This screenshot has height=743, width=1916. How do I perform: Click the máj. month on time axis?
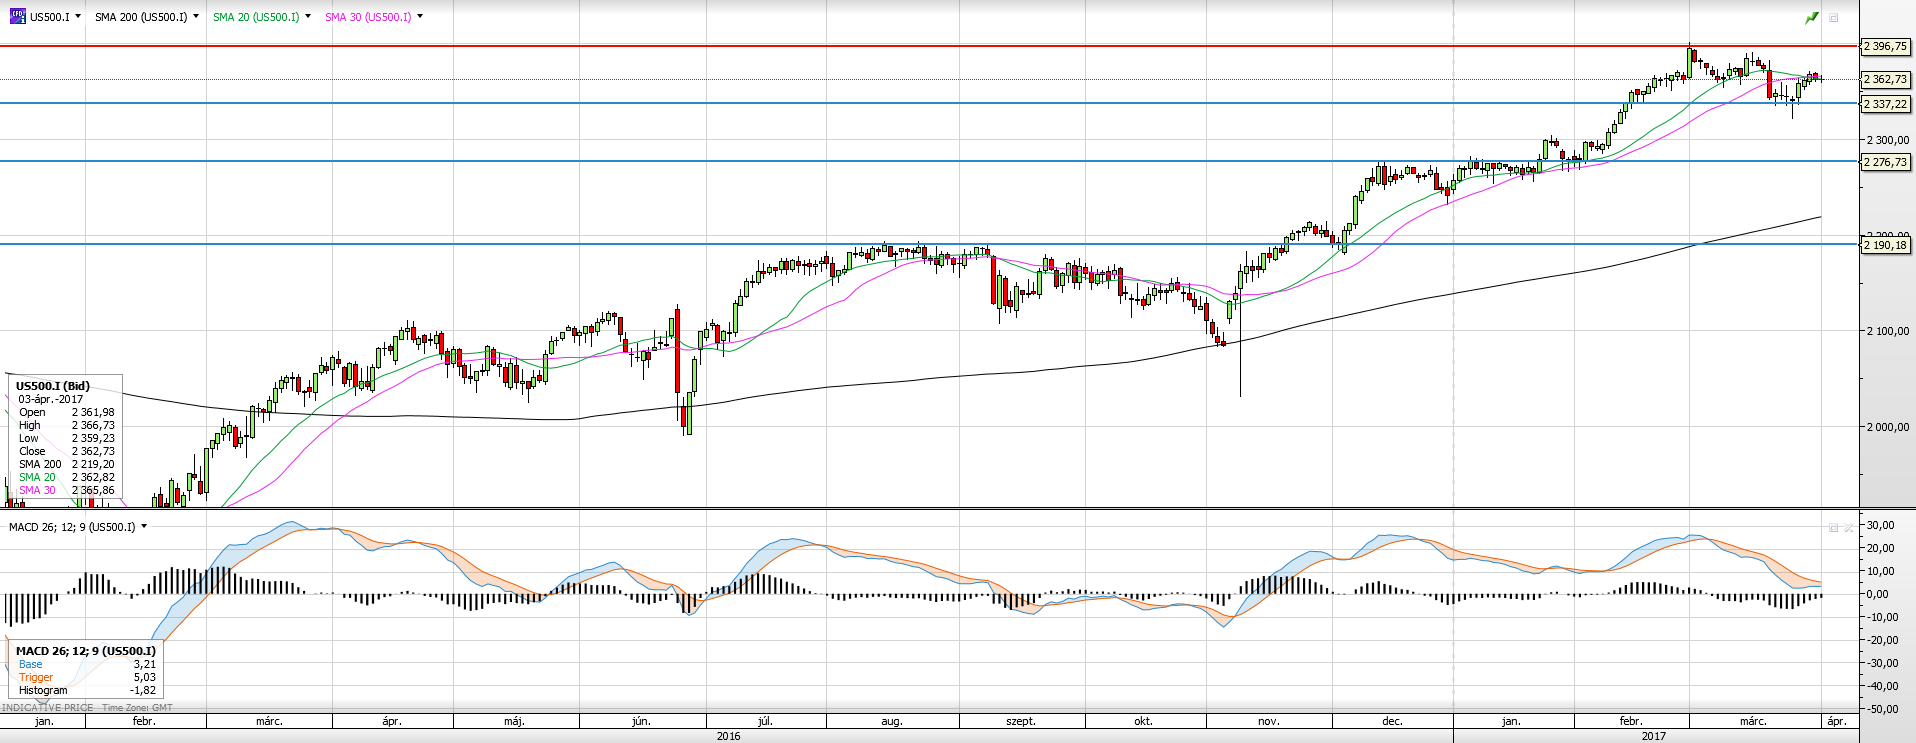point(514,721)
